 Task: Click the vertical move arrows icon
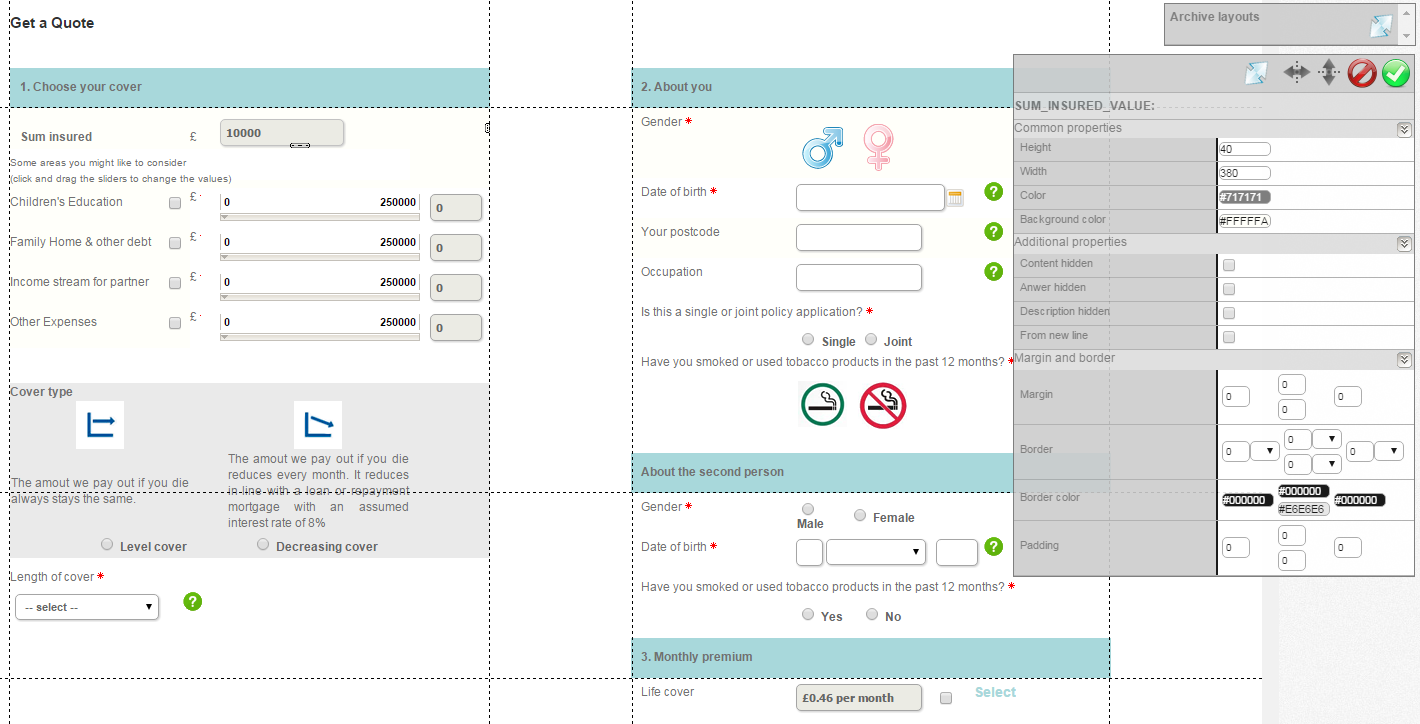[1328, 72]
